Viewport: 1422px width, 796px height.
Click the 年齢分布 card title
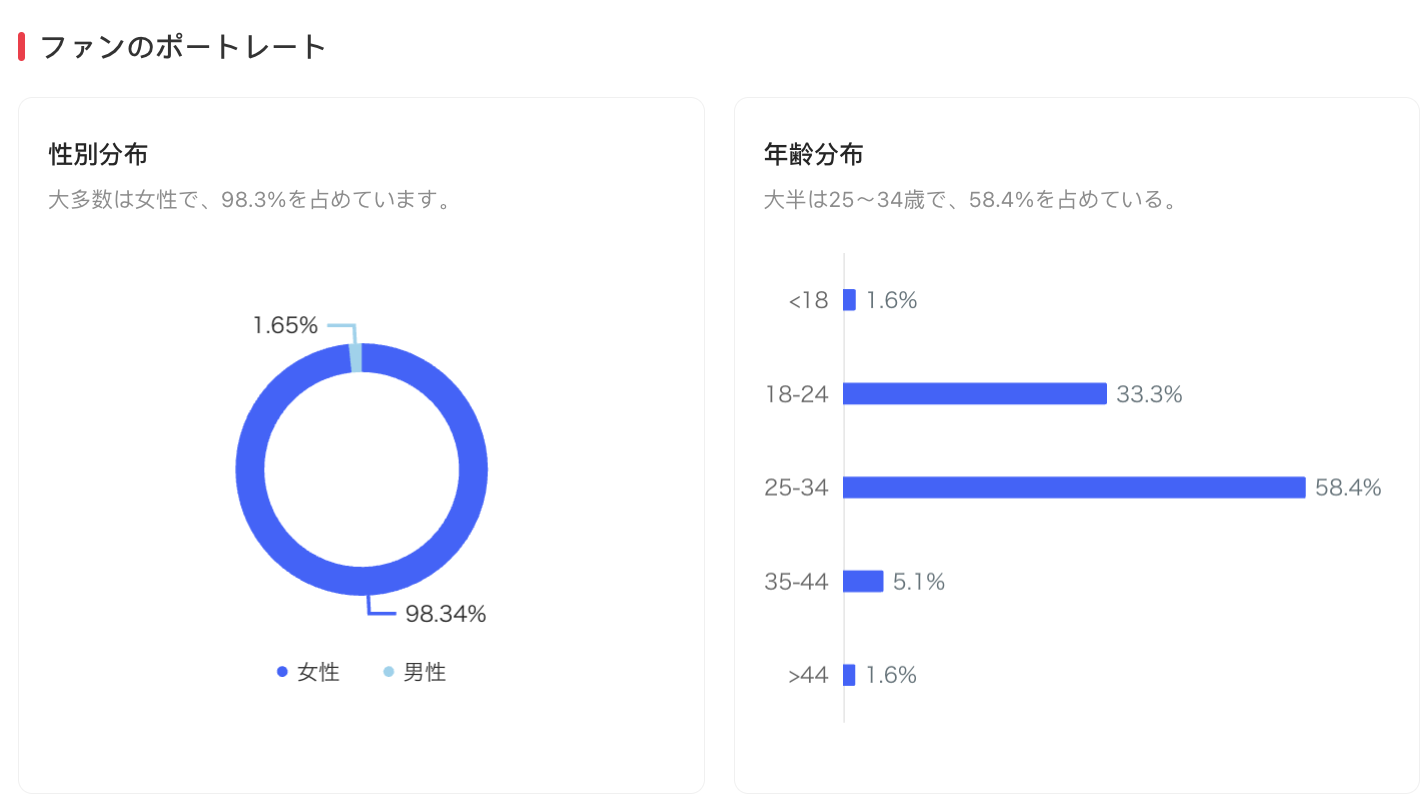(x=813, y=155)
